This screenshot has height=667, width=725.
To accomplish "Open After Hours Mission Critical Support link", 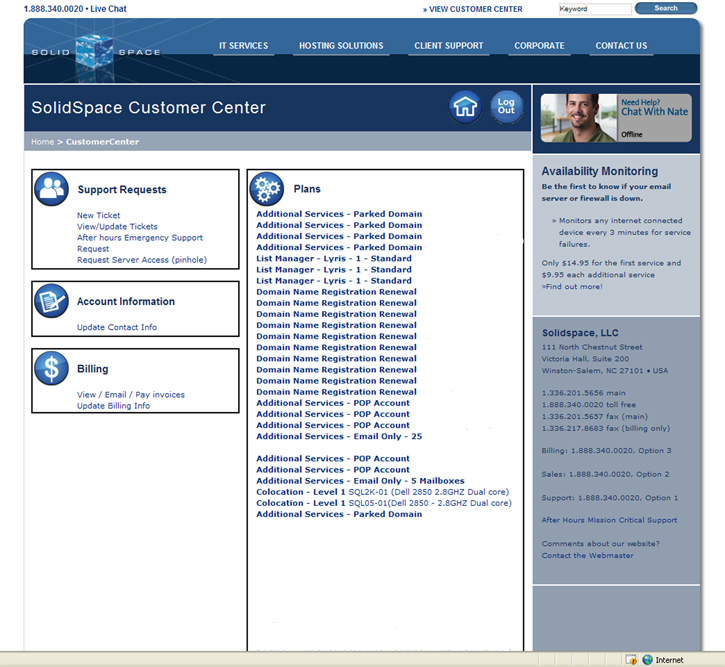I will 609,520.
